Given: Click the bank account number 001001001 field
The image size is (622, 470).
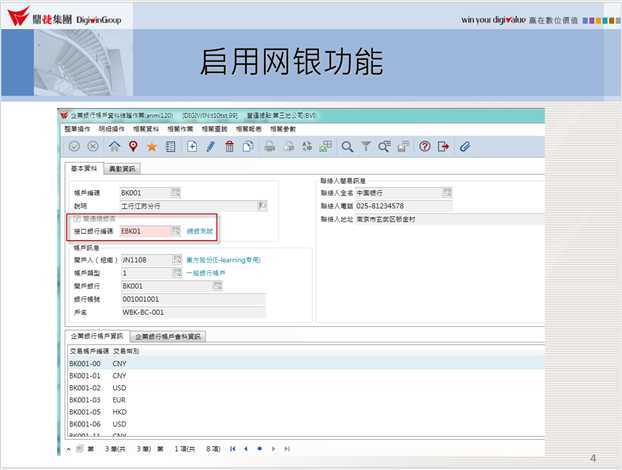Looking at the screenshot, I should [x=193, y=299].
